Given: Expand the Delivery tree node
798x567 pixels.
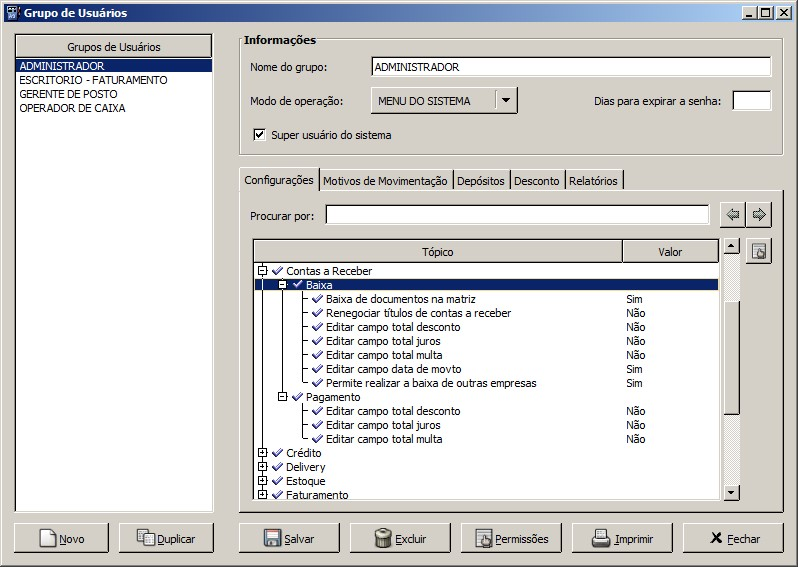Looking at the screenshot, I should tap(263, 466).
